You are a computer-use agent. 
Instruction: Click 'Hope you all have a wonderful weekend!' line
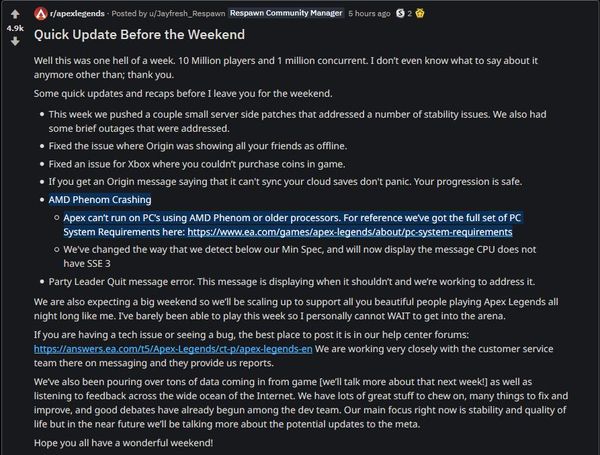[x=123, y=443]
